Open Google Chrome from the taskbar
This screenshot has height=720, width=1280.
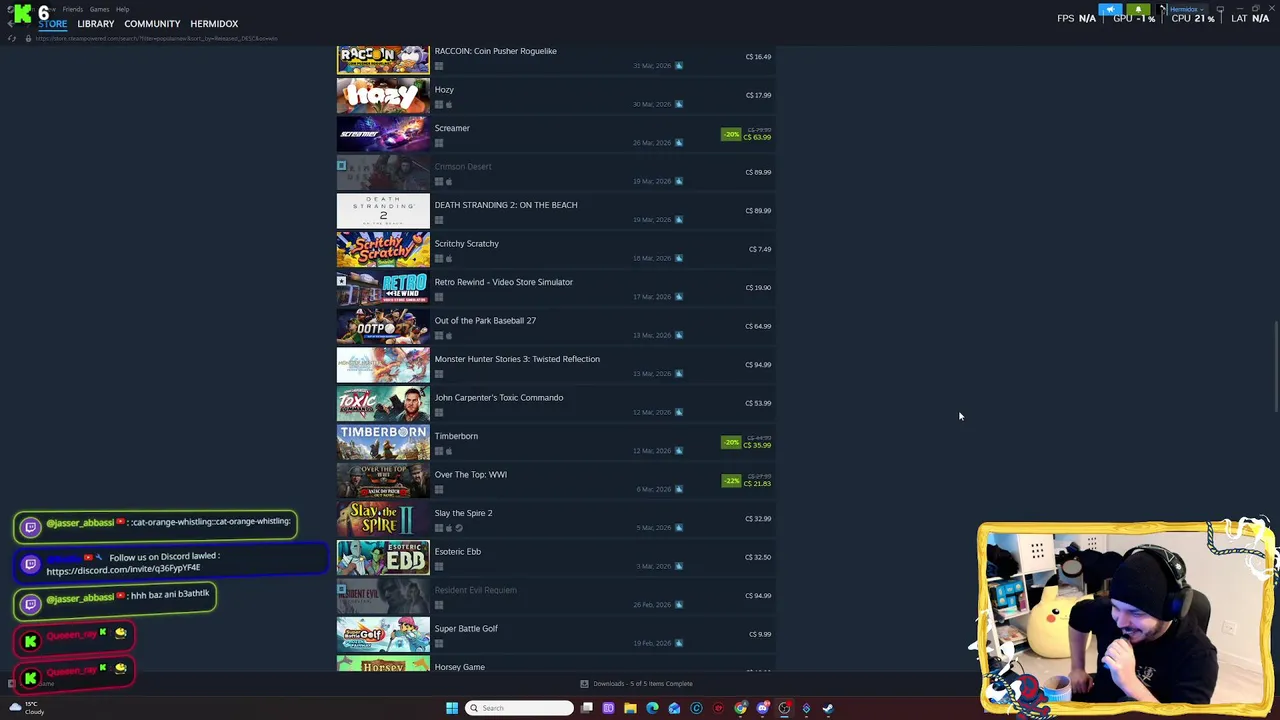(740, 708)
